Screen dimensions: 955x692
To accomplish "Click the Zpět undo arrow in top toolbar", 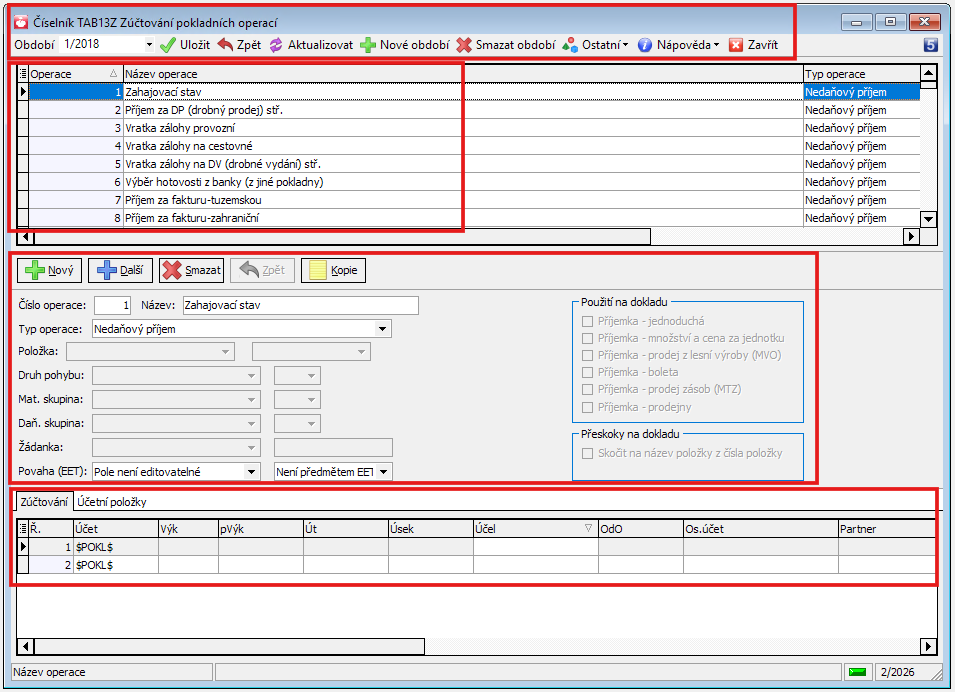I will tap(225, 45).
